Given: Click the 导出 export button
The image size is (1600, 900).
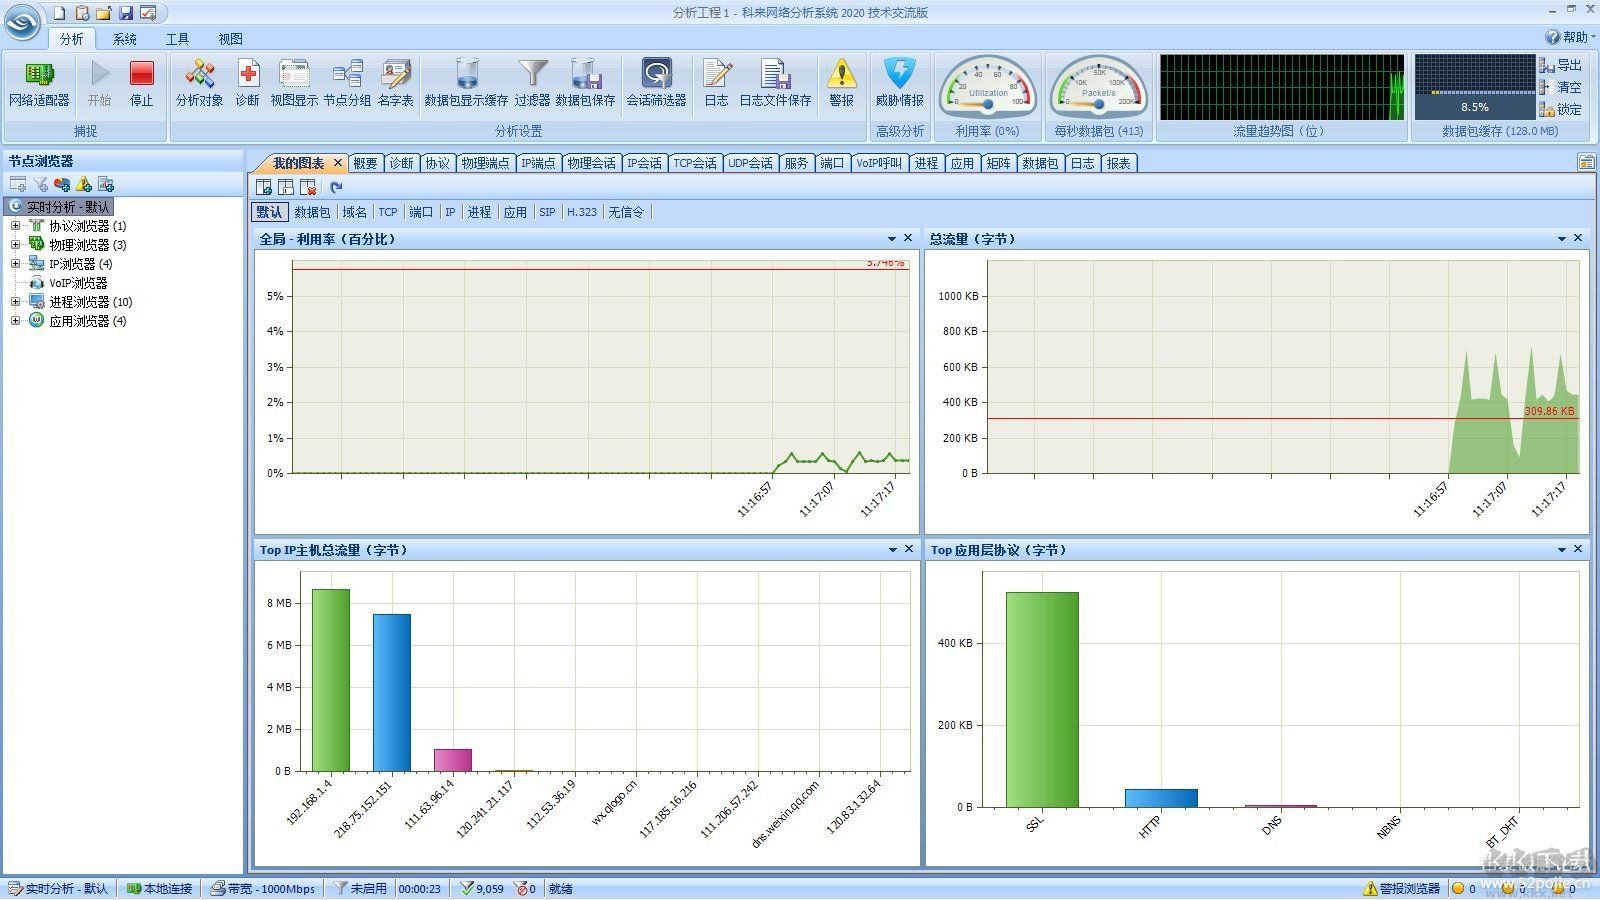Looking at the screenshot, I should tap(1561, 65).
